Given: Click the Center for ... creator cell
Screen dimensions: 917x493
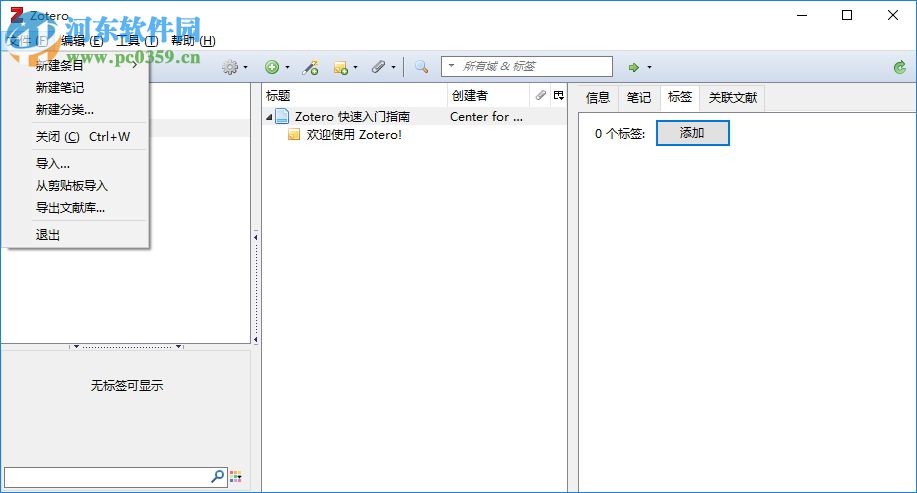Looking at the screenshot, I should [x=487, y=116].
